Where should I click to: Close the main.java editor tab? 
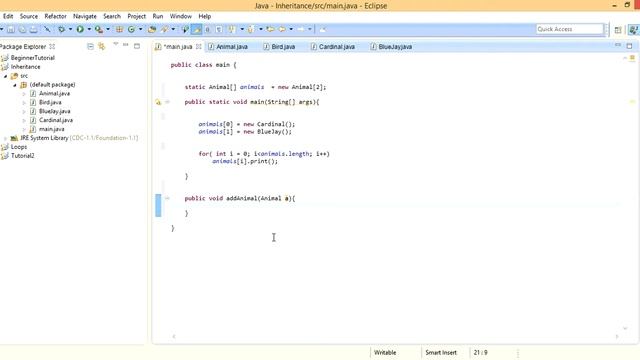199,47
